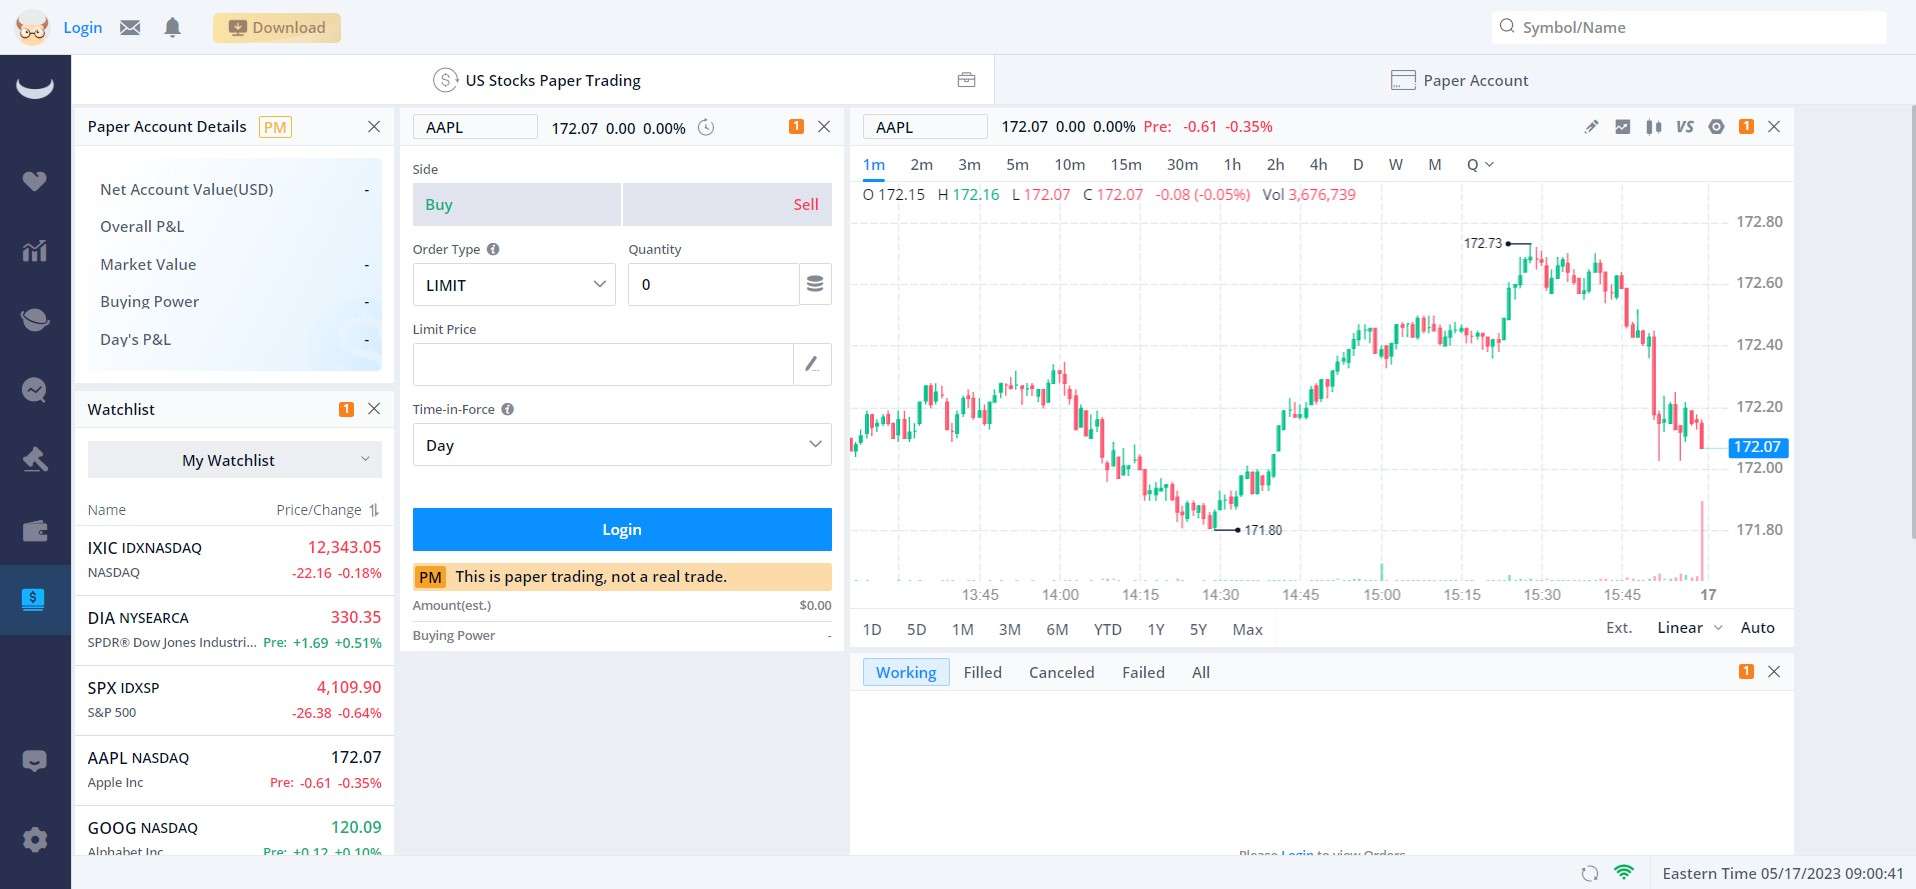The height and width of the screenshot is (889, 1916).
Task: Switch chart to 1h interval
Action: click(1232, 165)
